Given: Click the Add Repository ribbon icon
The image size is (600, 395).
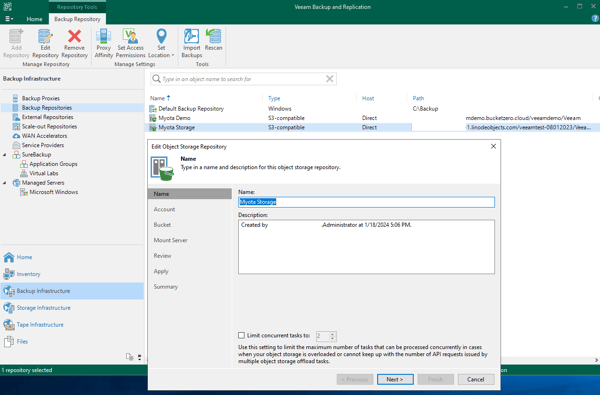Looking at the screenshot, I should (x=16, y=37).
